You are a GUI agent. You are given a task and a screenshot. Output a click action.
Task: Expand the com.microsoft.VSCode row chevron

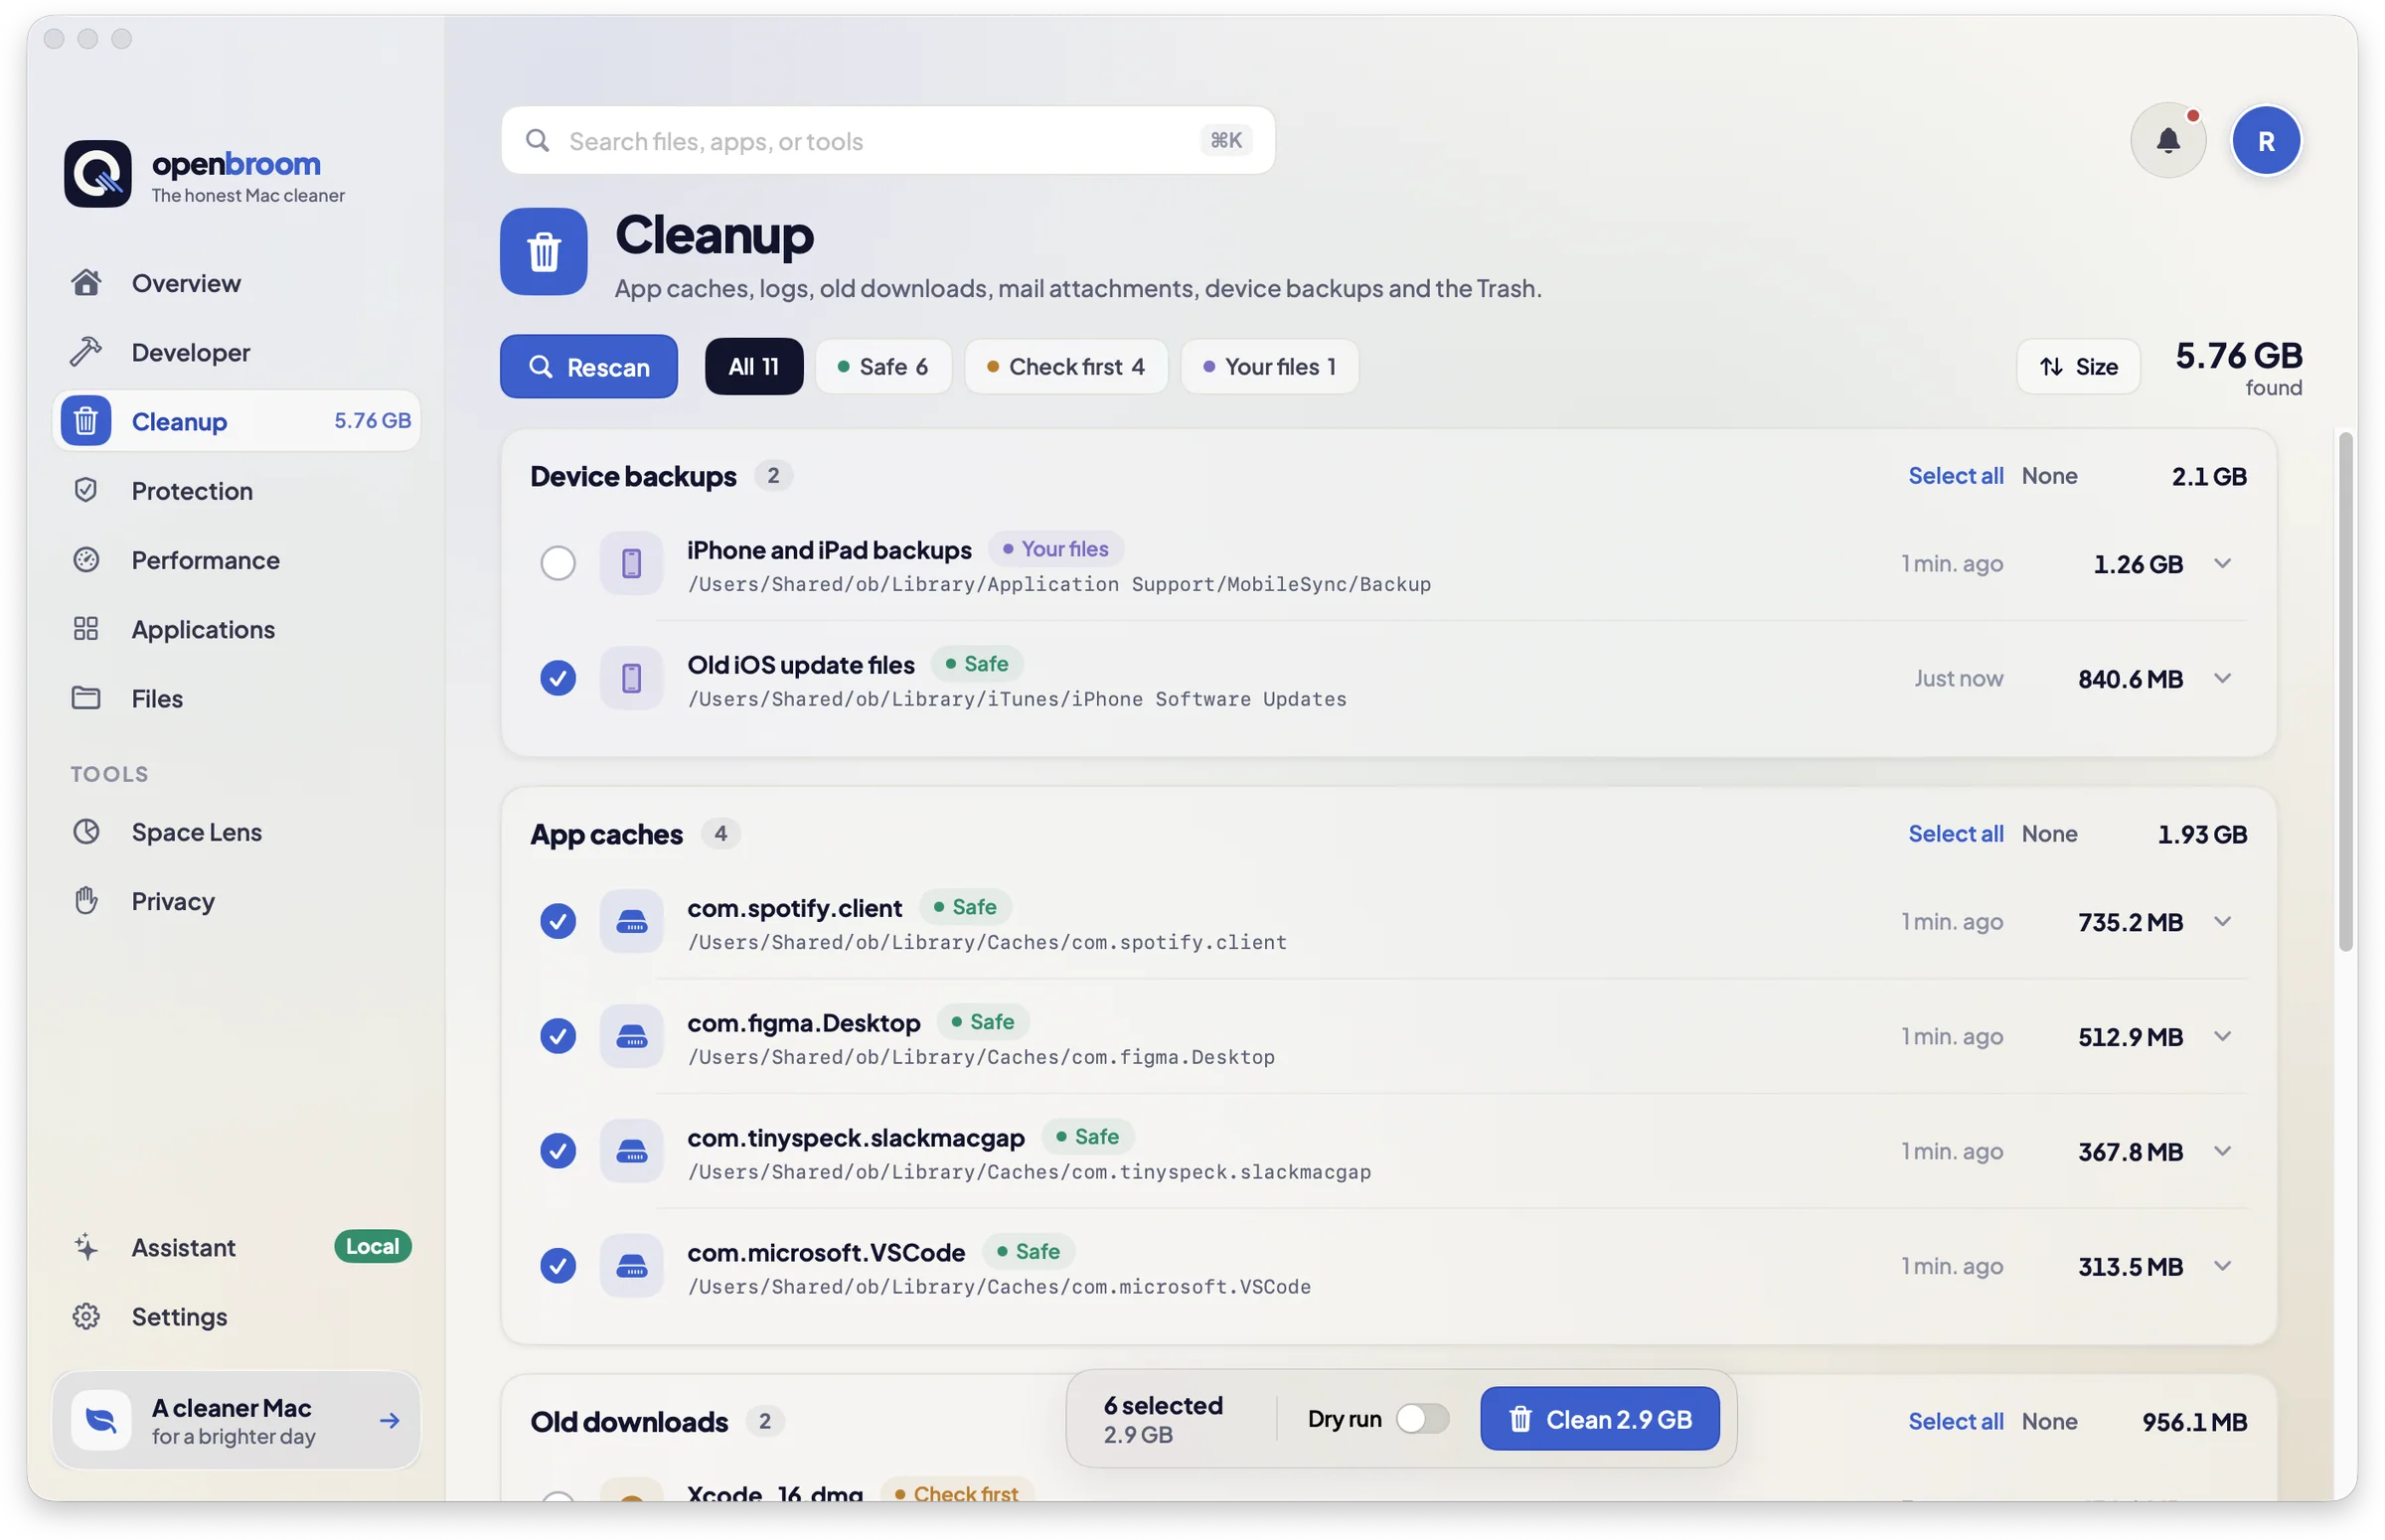(2222, 1266)
